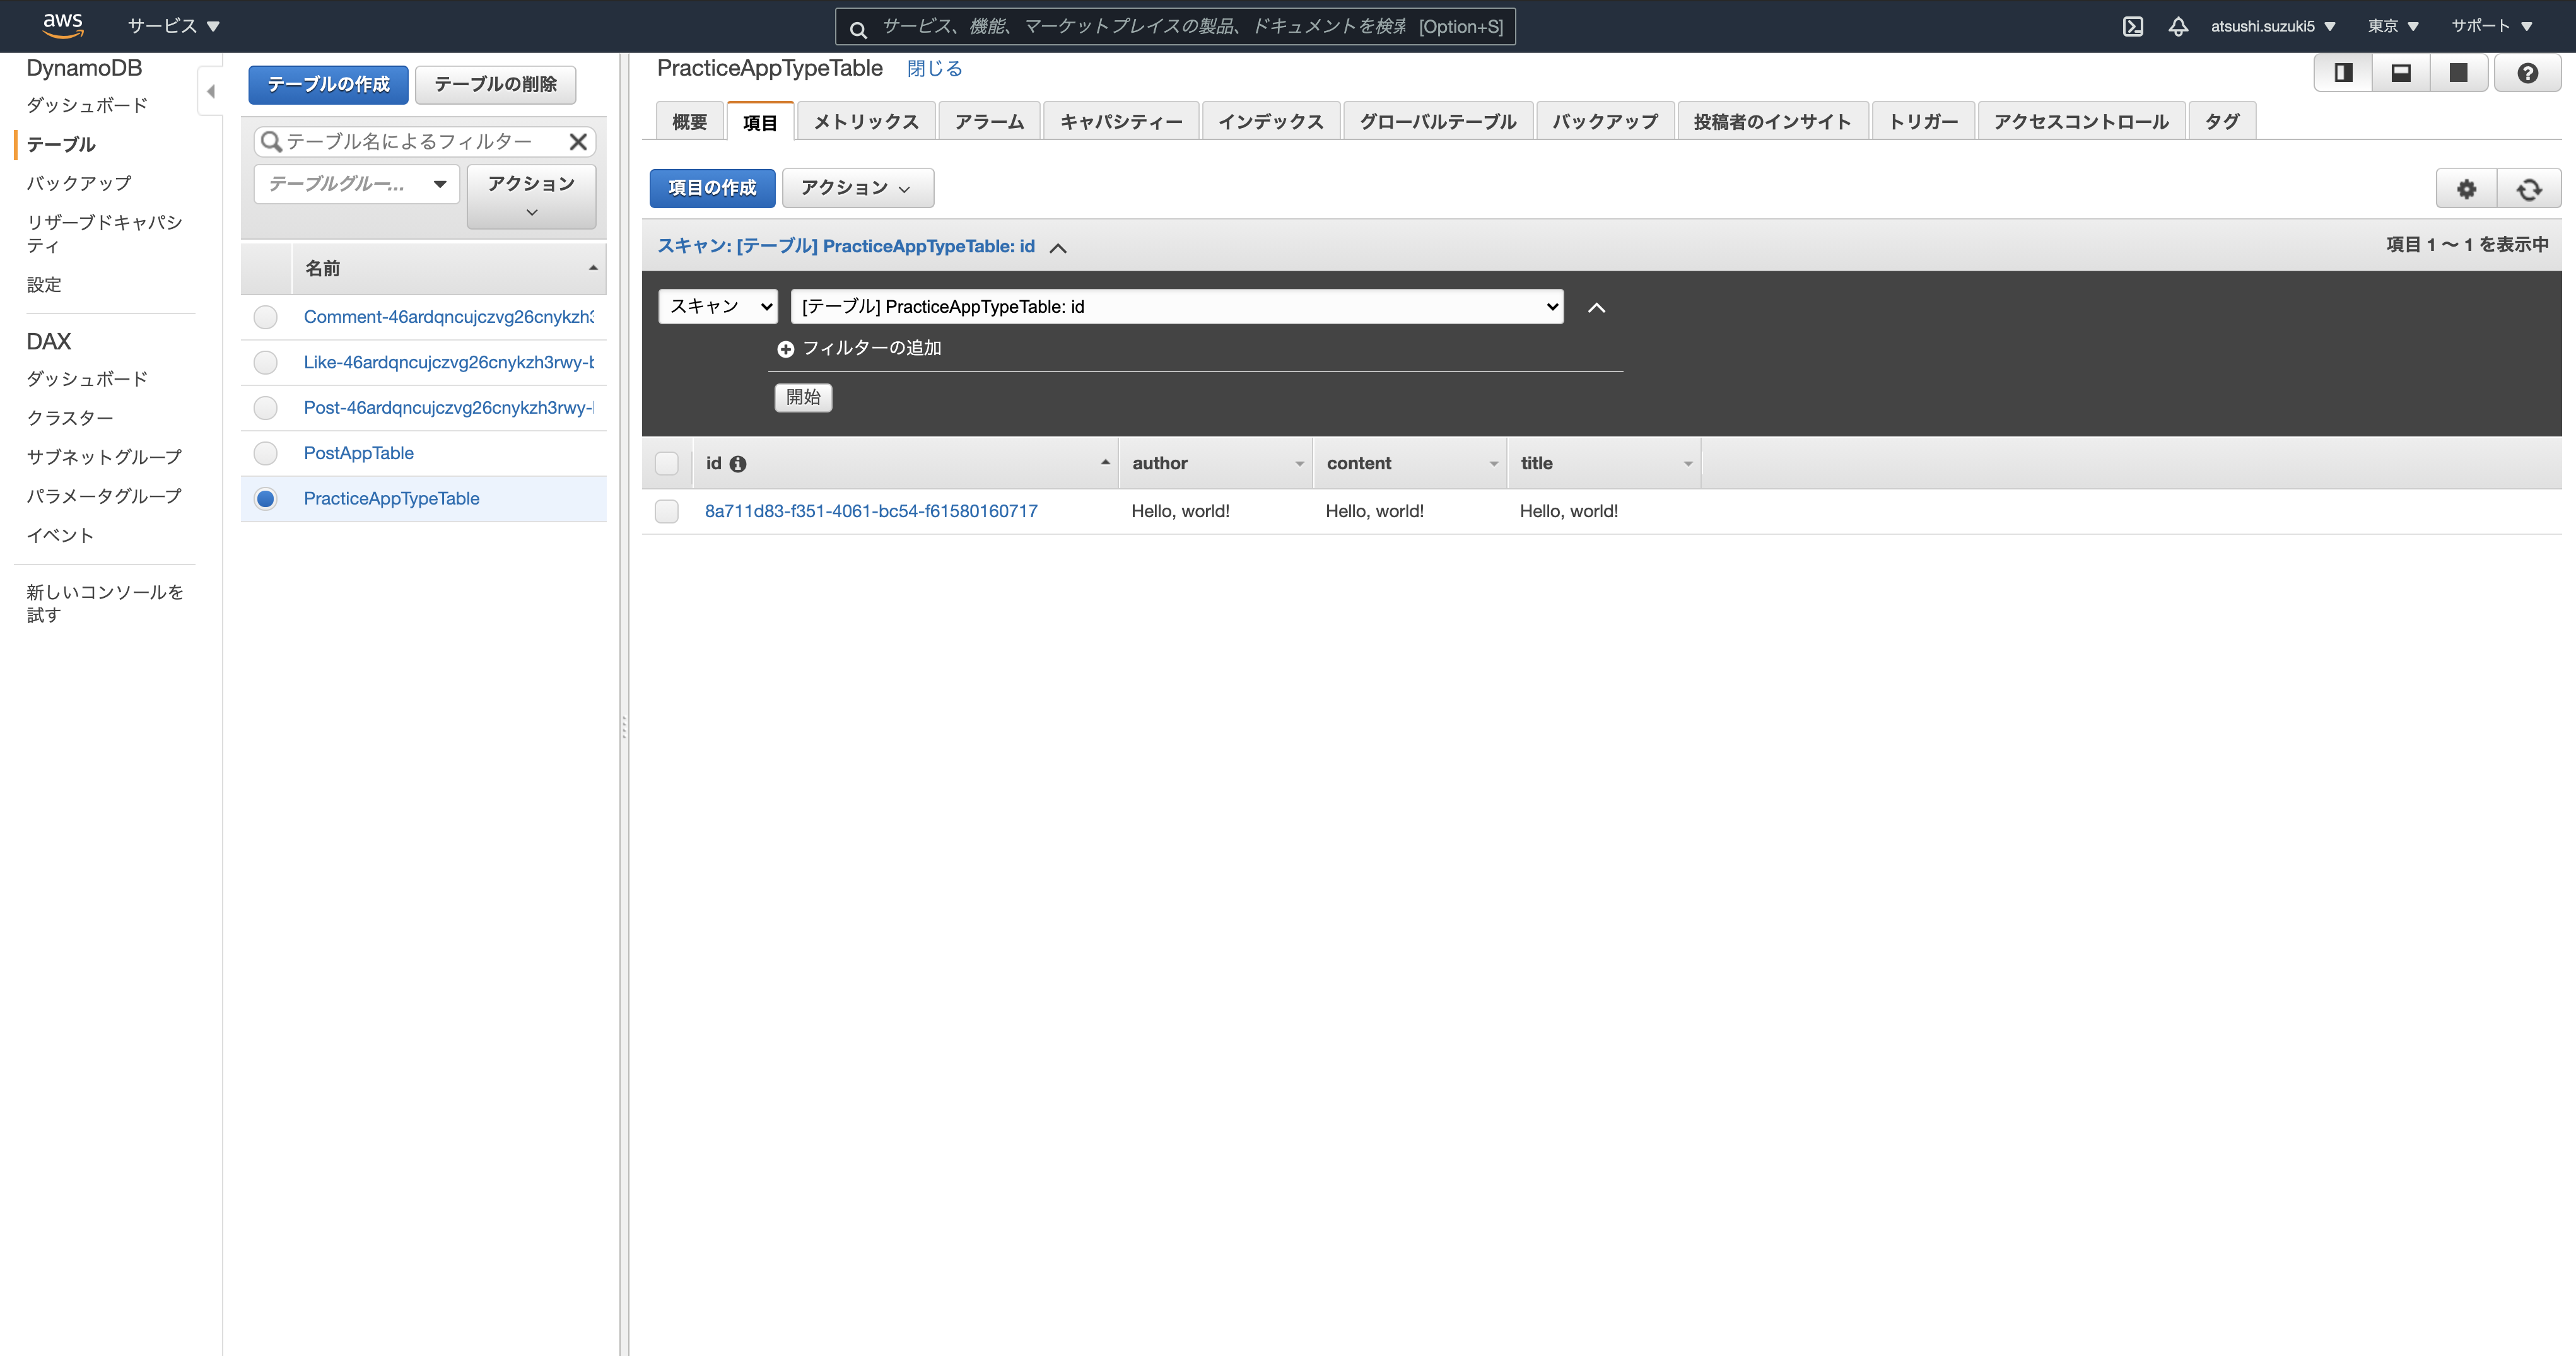The height and width of the screenshot is (1356, 2576).
Task: Open the help question mark icon
Action: click(2527, 73)
